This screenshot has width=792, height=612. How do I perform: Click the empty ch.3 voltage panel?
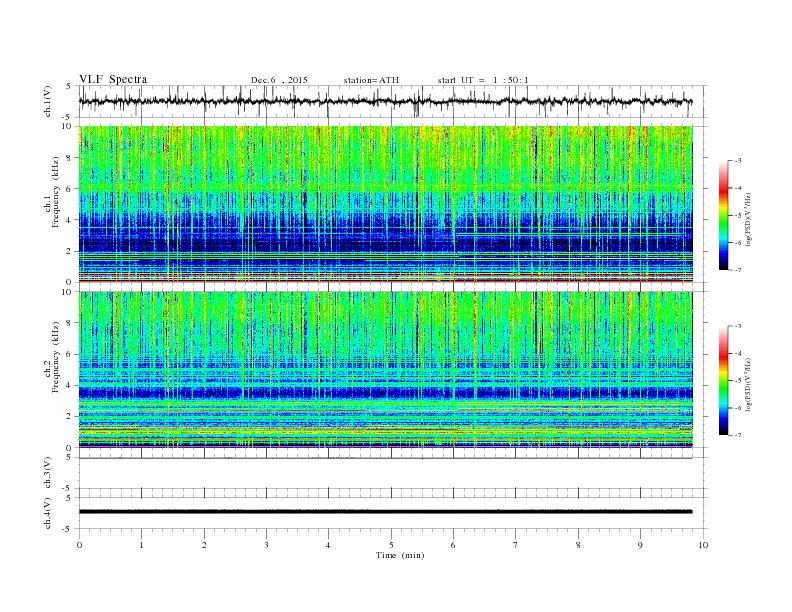(x=393, y=473)
